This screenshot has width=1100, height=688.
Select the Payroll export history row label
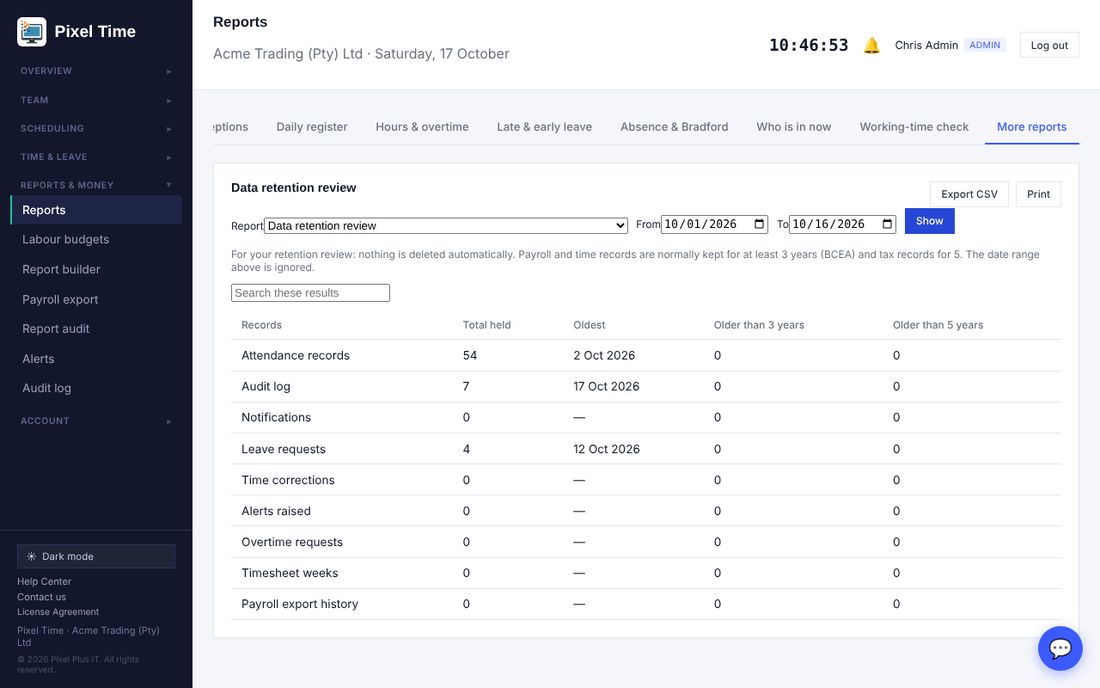(x=300, y=605)
